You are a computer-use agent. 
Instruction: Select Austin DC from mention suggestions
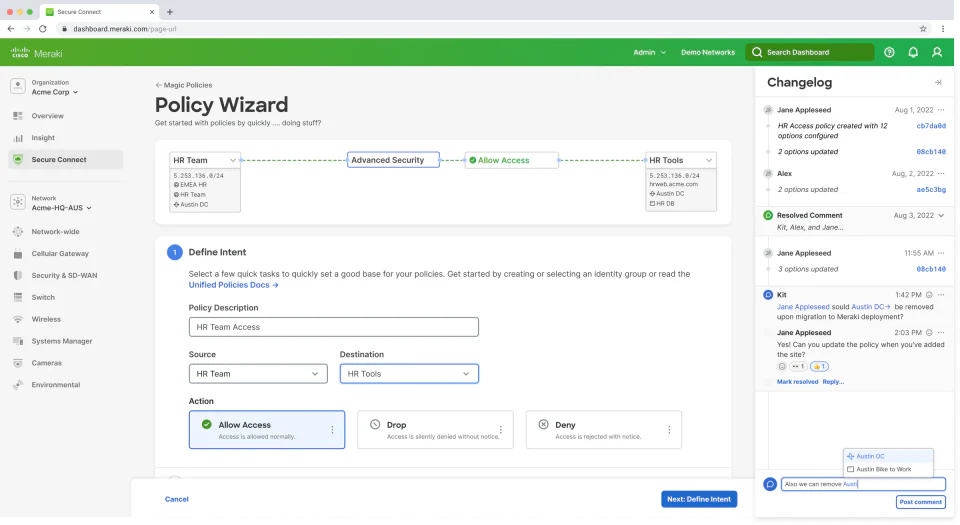click(x=888, y=456)
